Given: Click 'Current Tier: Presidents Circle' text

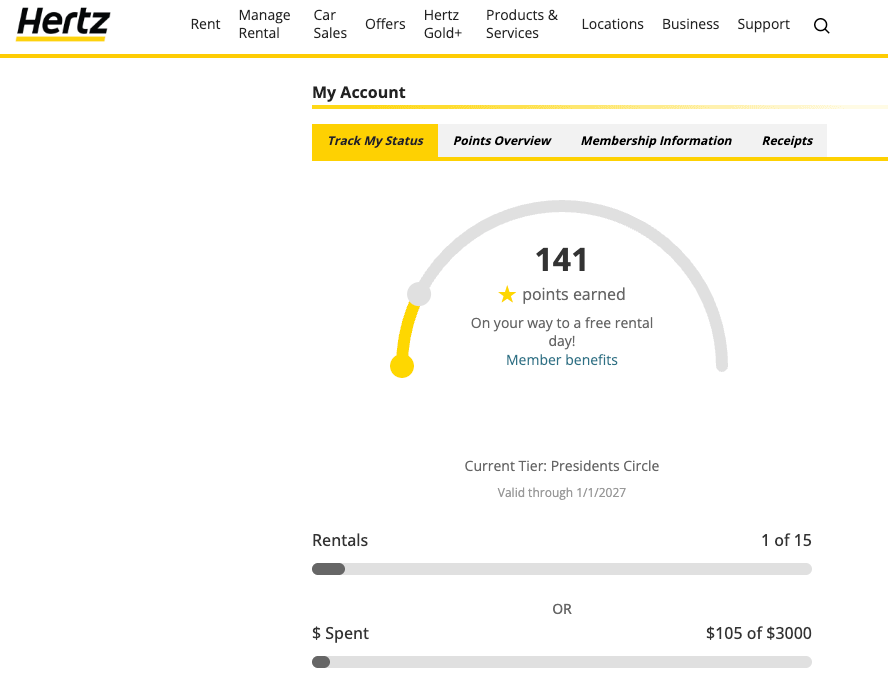Looking at the screenshot, I should (561, 466).
